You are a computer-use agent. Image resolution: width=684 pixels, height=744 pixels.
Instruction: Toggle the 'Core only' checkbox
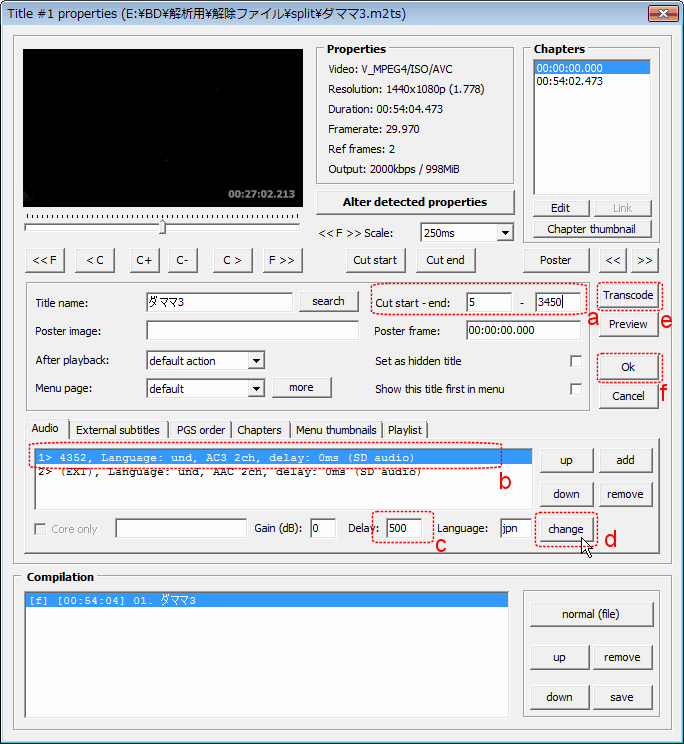[x=41, y=529]
